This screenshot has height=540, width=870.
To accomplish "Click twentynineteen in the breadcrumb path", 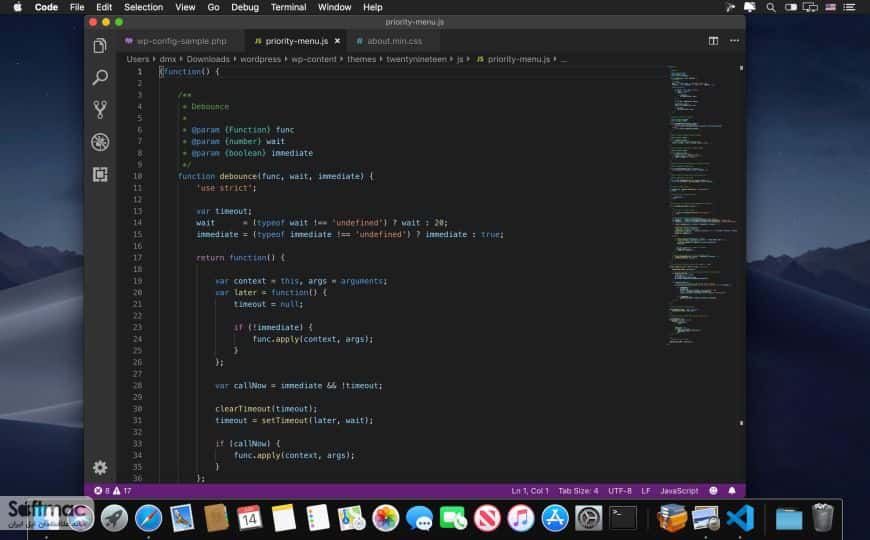I will (416, 59).
